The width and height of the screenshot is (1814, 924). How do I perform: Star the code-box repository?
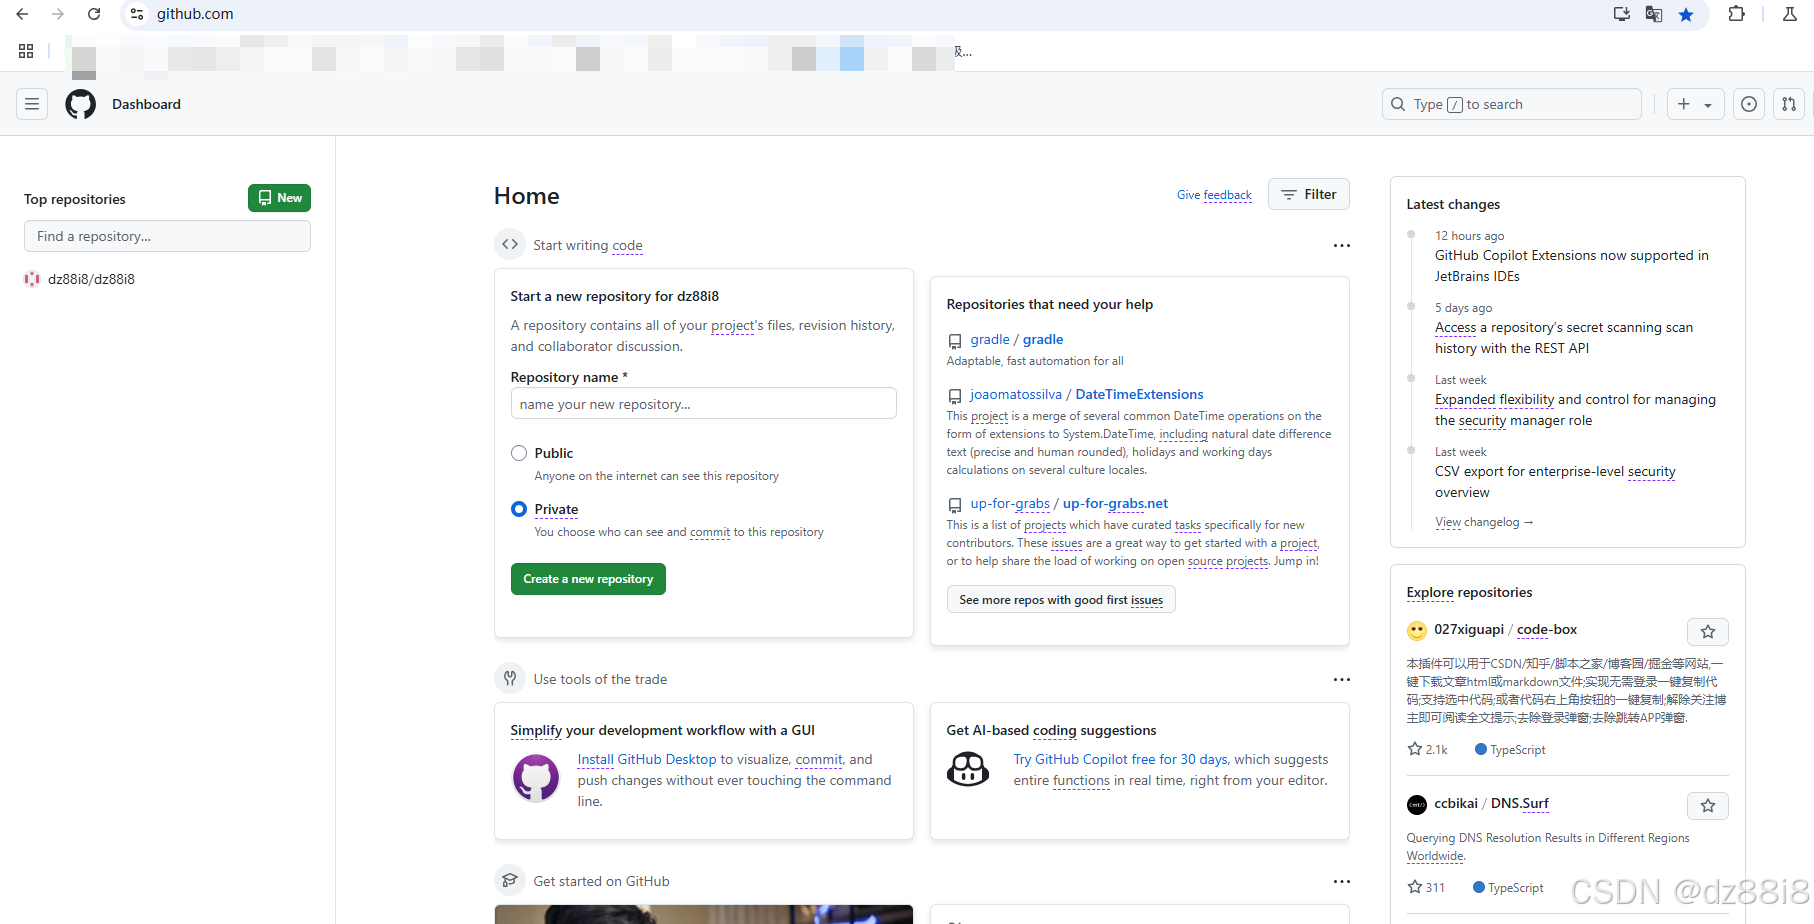point(1708,632)
